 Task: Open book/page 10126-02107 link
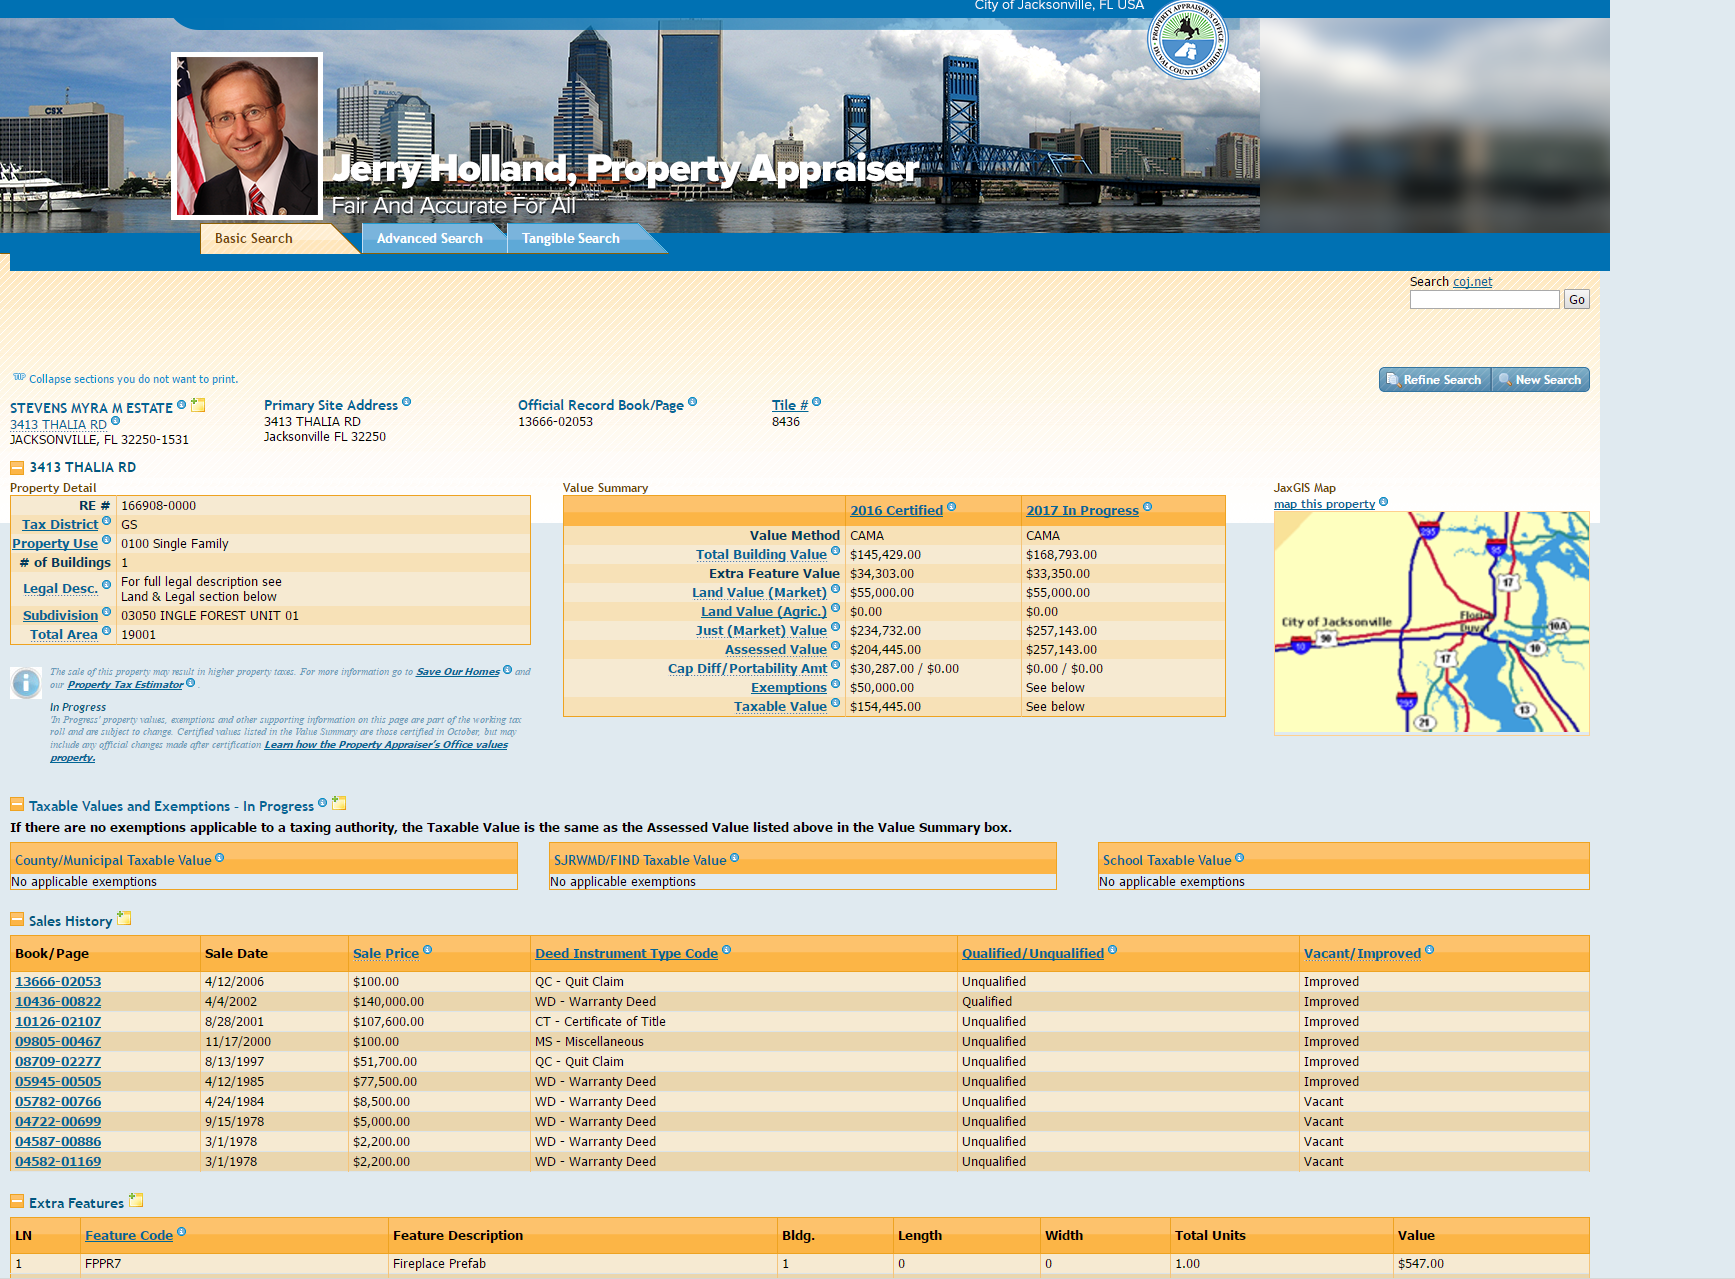[x=58, y=1022]
